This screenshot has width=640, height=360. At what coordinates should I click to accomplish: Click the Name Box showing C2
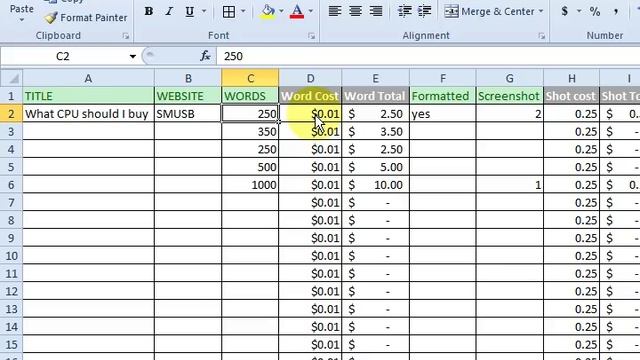pos(63,56)
